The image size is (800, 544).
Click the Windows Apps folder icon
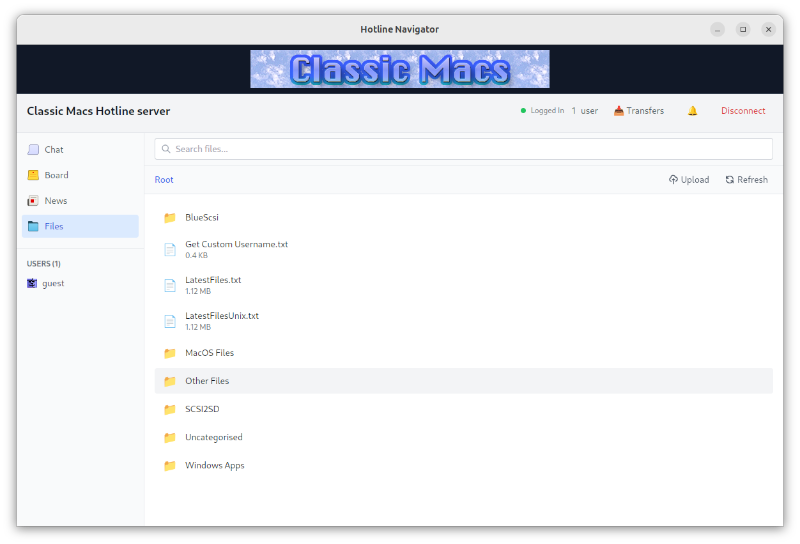coord(170,465)
